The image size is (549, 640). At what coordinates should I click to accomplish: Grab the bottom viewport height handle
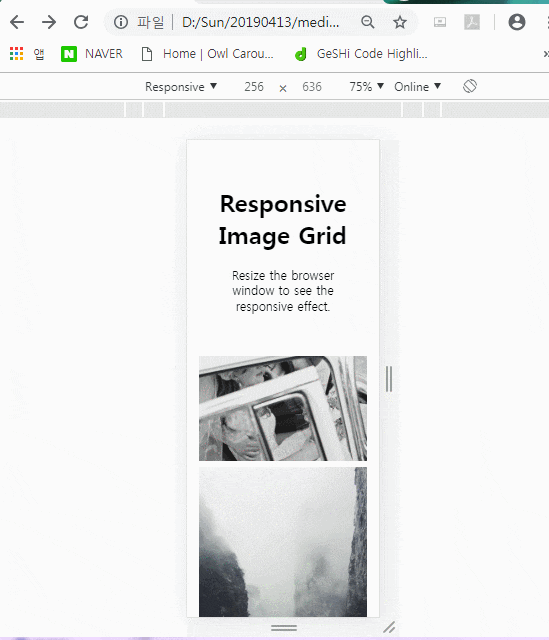click(284, 628)
